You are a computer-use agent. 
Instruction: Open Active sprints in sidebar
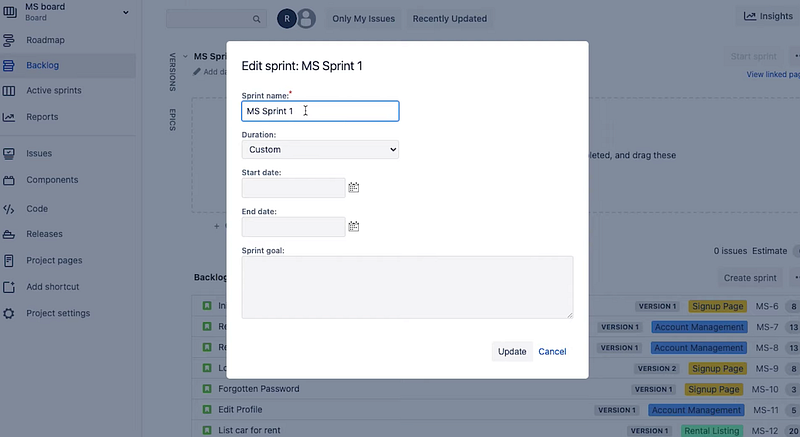(x=54, y=90)
